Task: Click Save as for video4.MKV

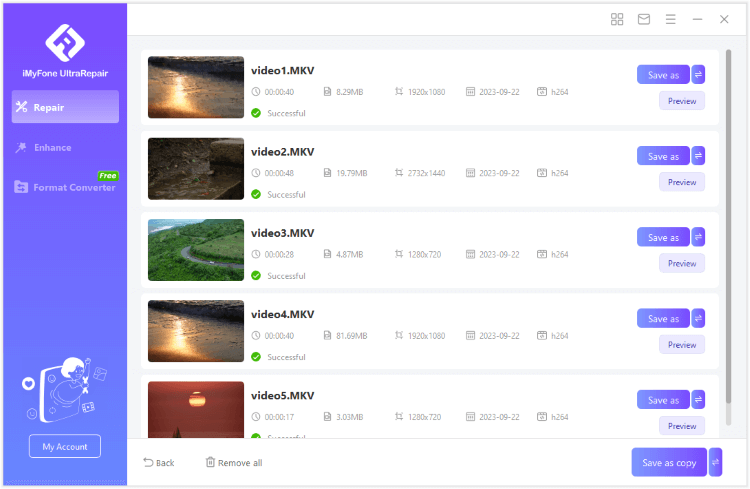Action: click(x=663, y=319)
